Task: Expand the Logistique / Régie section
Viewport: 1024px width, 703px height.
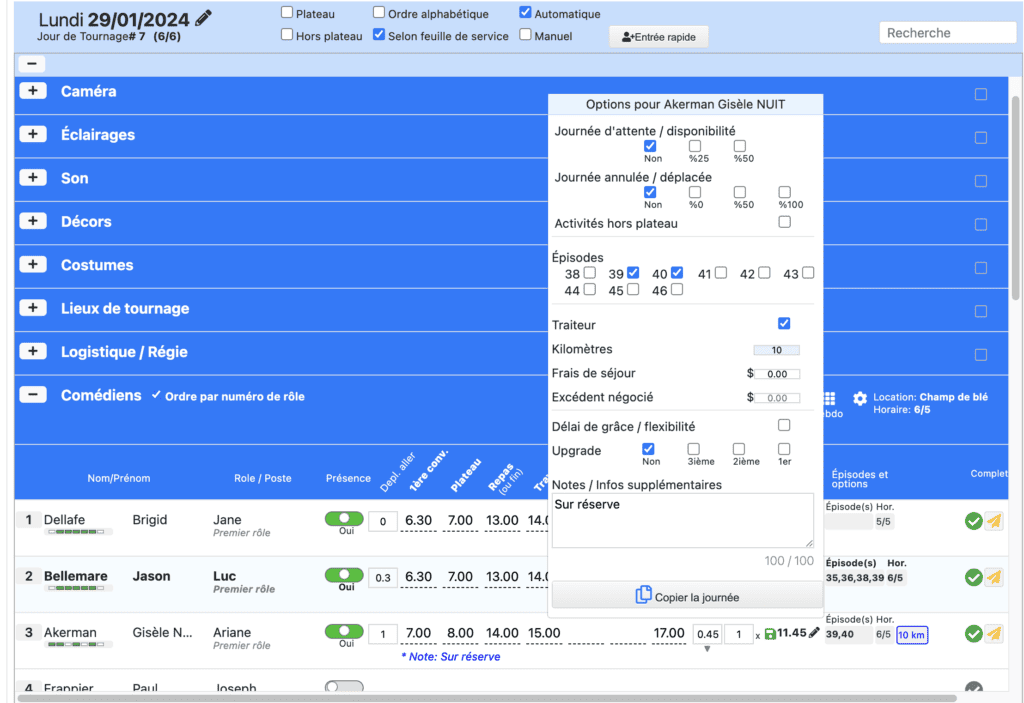Action: [33, 352]
